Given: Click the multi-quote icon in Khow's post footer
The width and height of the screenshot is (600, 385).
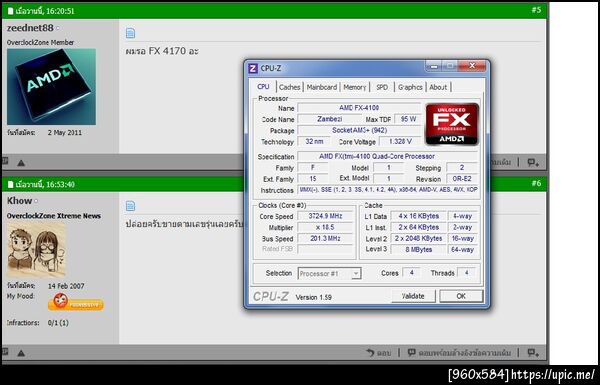Looking at the screenshot, I should (533, 352).
